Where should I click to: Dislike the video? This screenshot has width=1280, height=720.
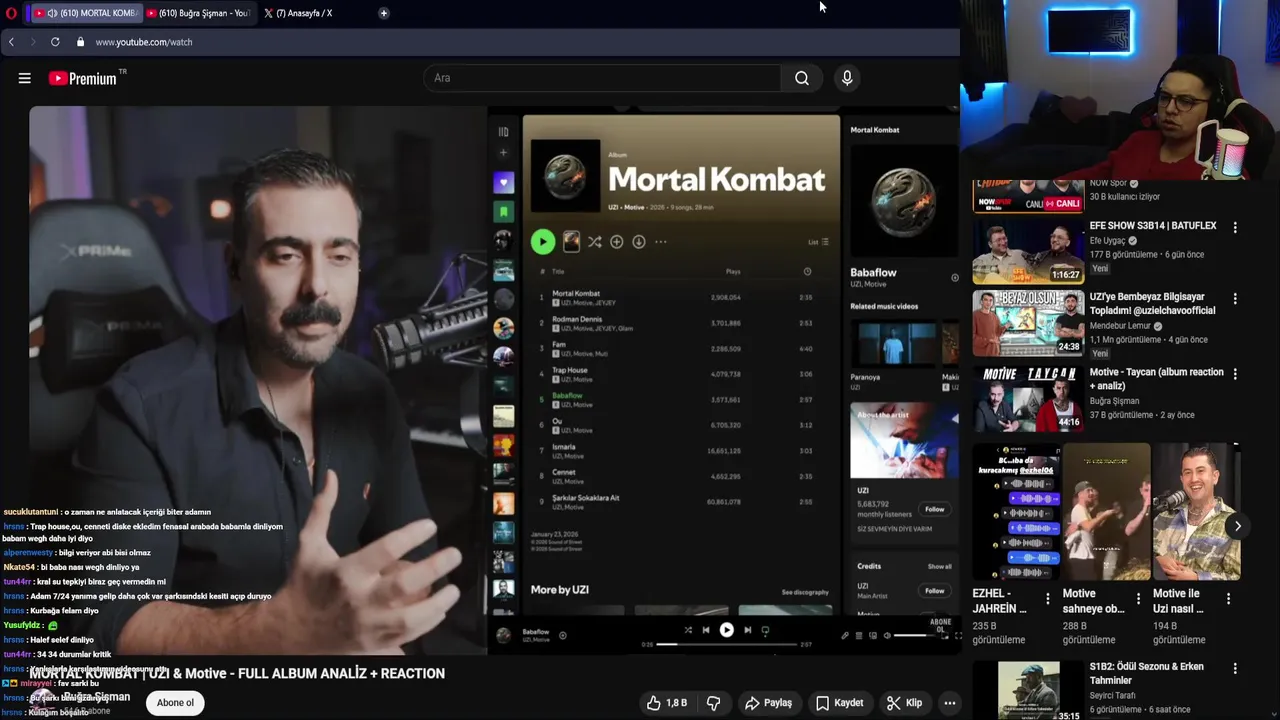[713, 703]
